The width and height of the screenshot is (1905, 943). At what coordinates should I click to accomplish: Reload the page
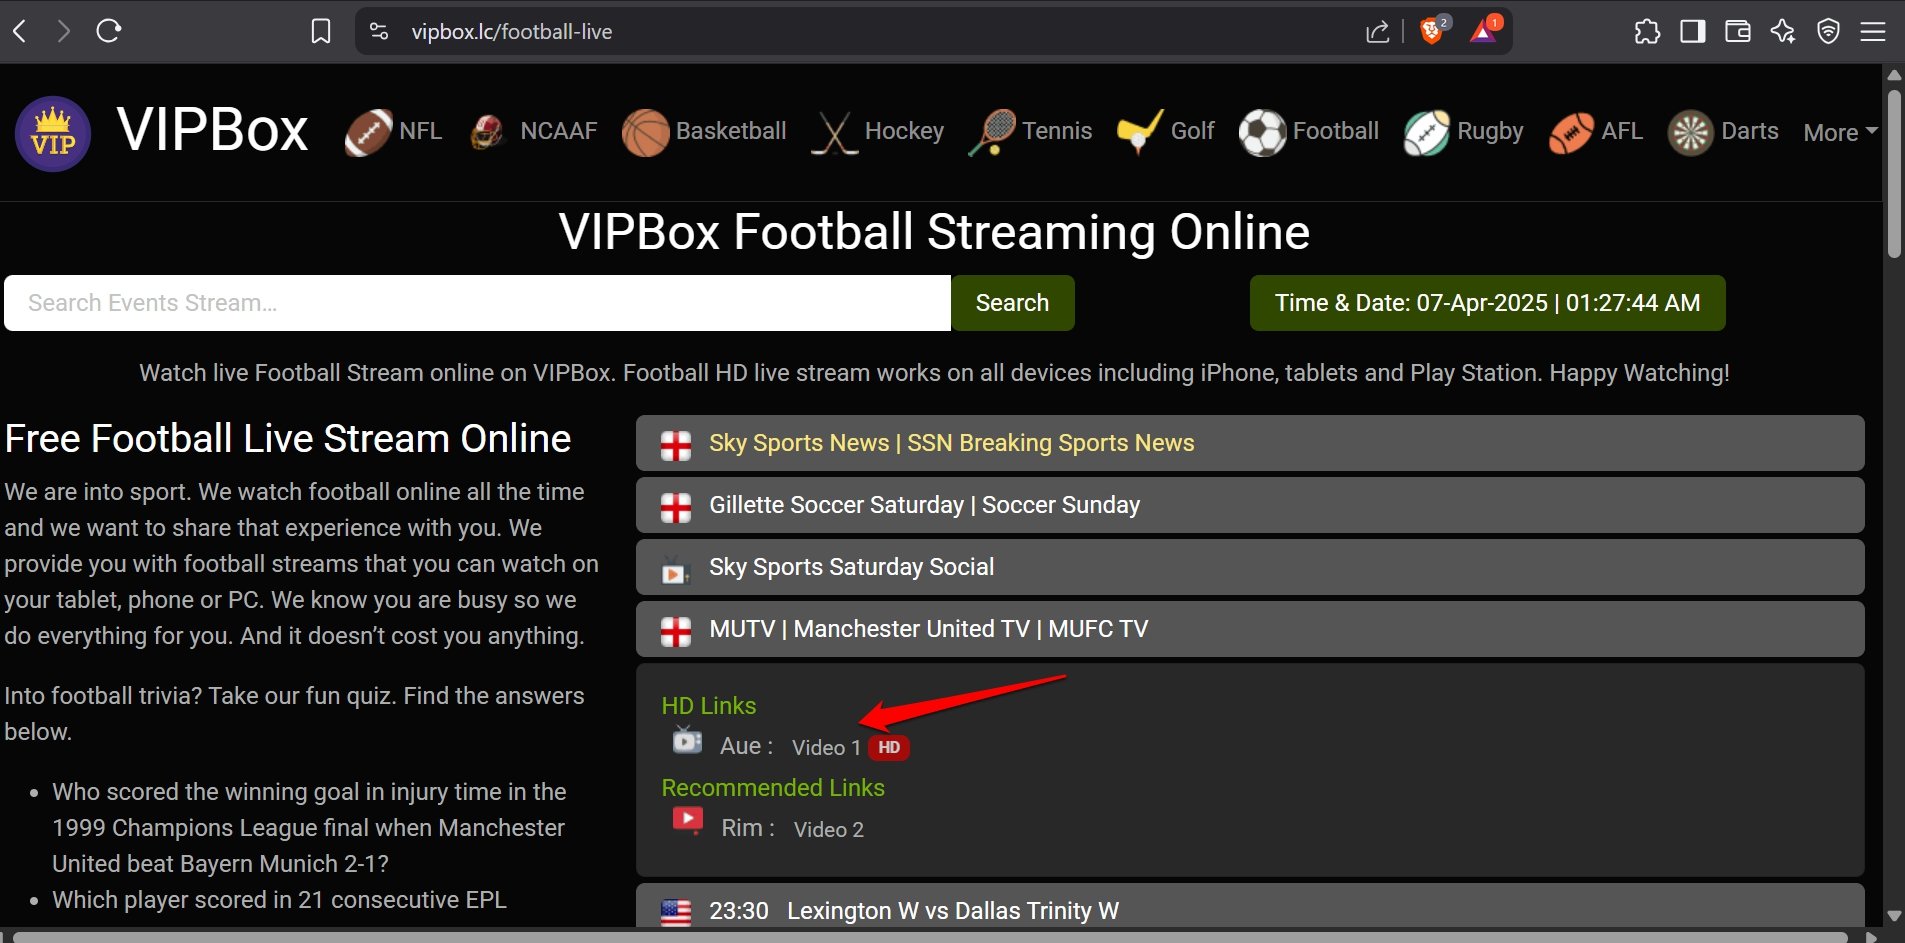[x=109, y=31]
